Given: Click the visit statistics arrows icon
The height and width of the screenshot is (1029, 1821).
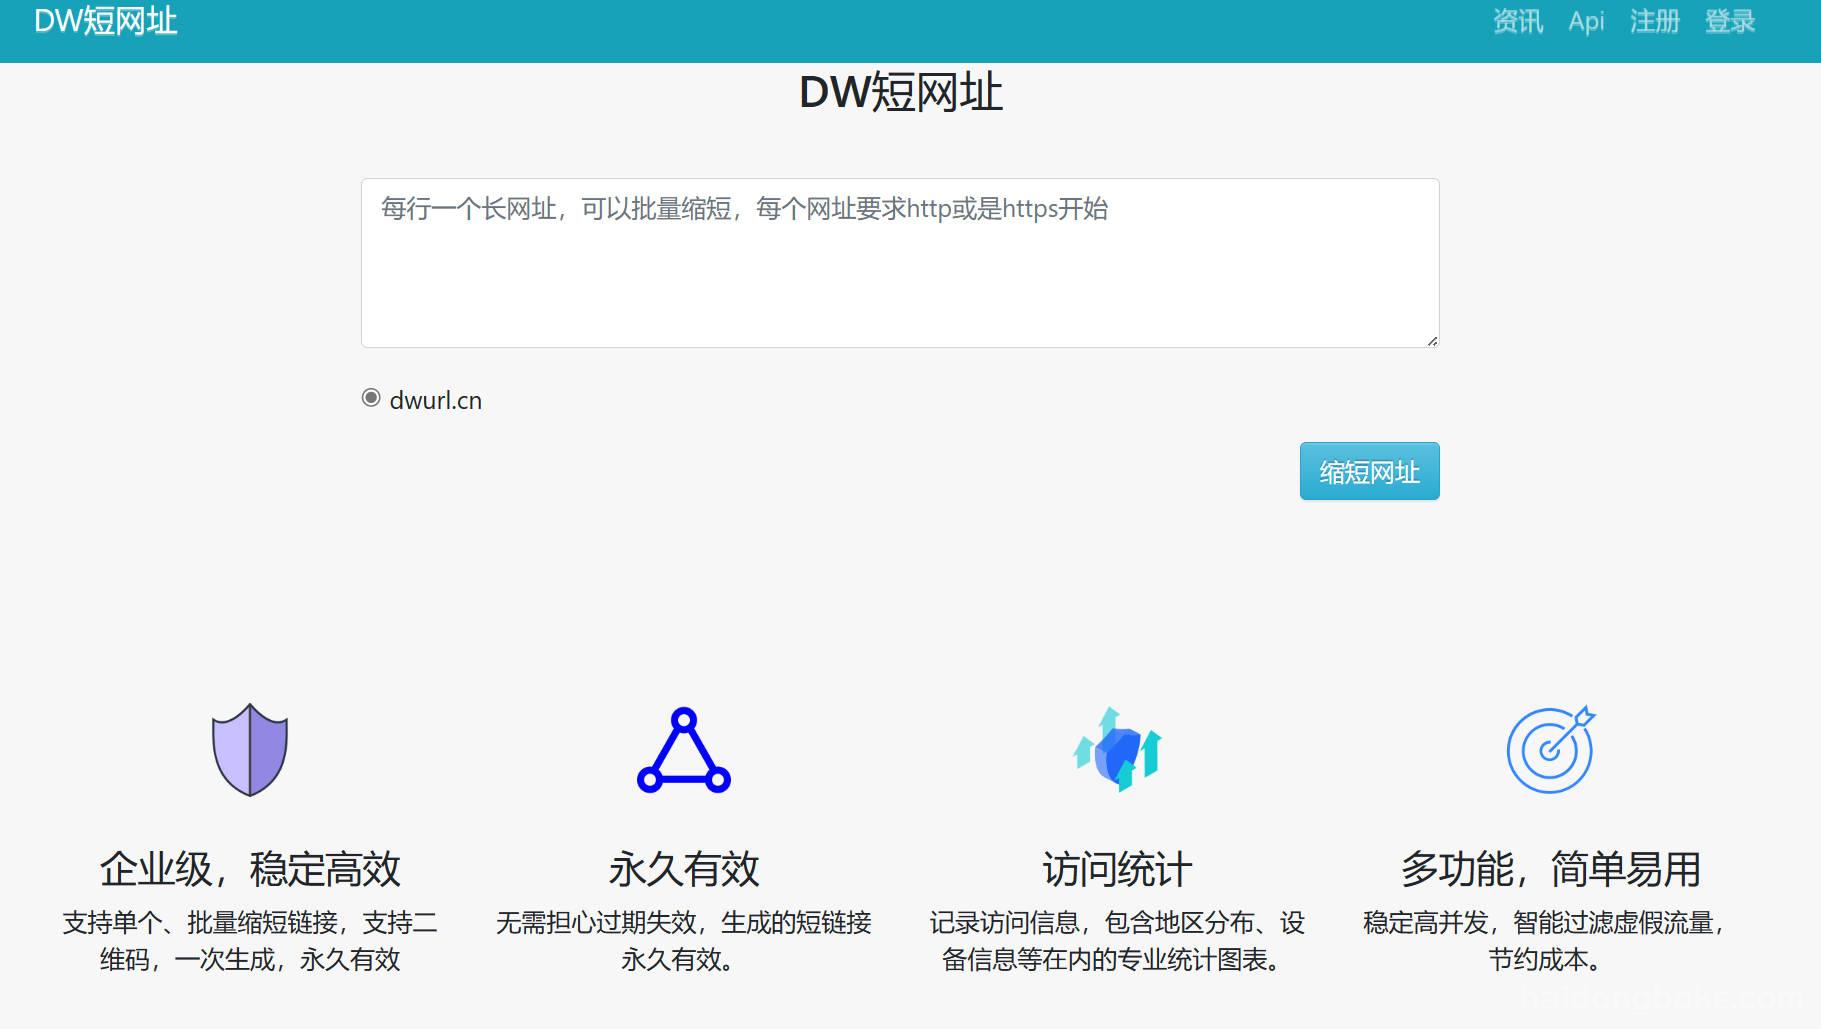Looking at the screenshot, I should coord(1117,750).
